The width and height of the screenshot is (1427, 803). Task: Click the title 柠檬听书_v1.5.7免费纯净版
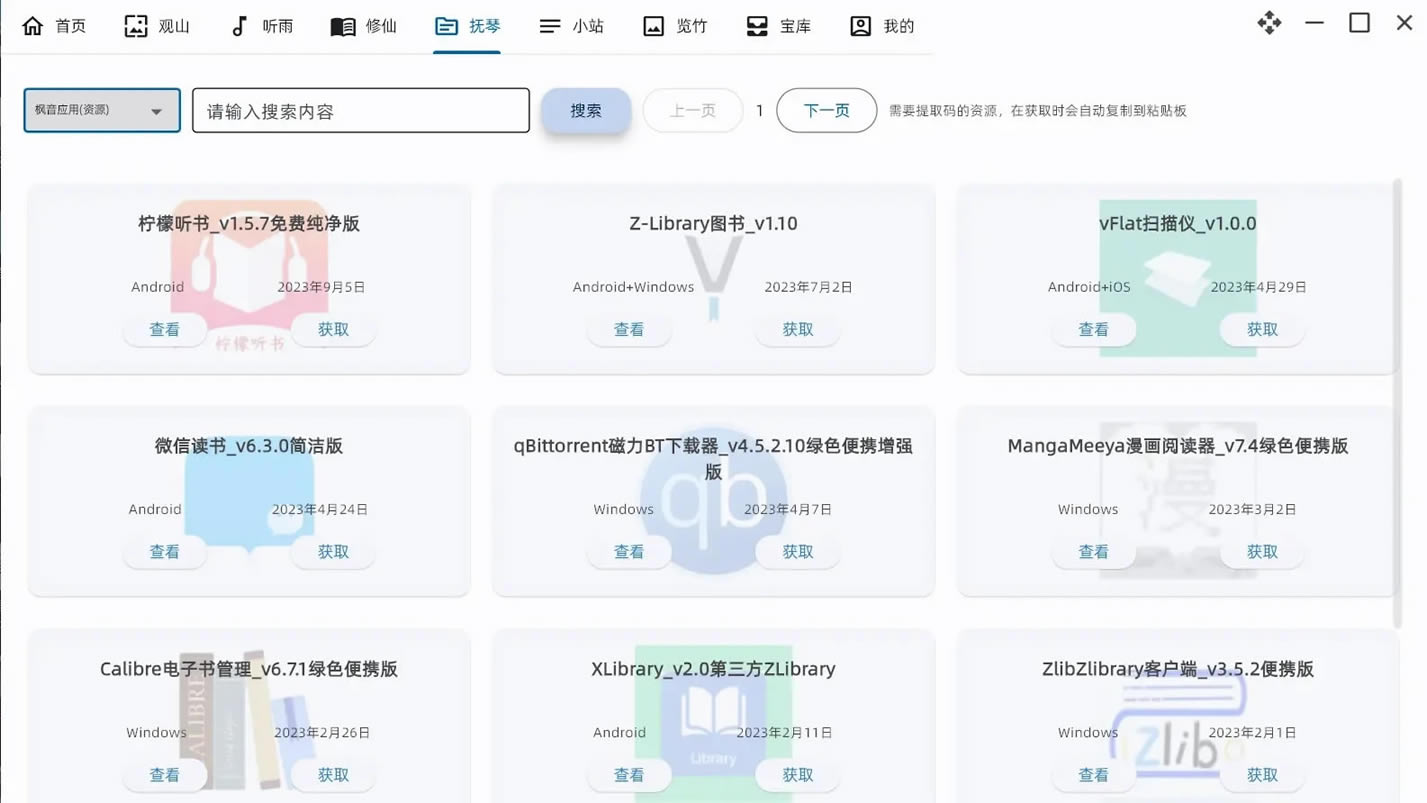click(249, 224)
